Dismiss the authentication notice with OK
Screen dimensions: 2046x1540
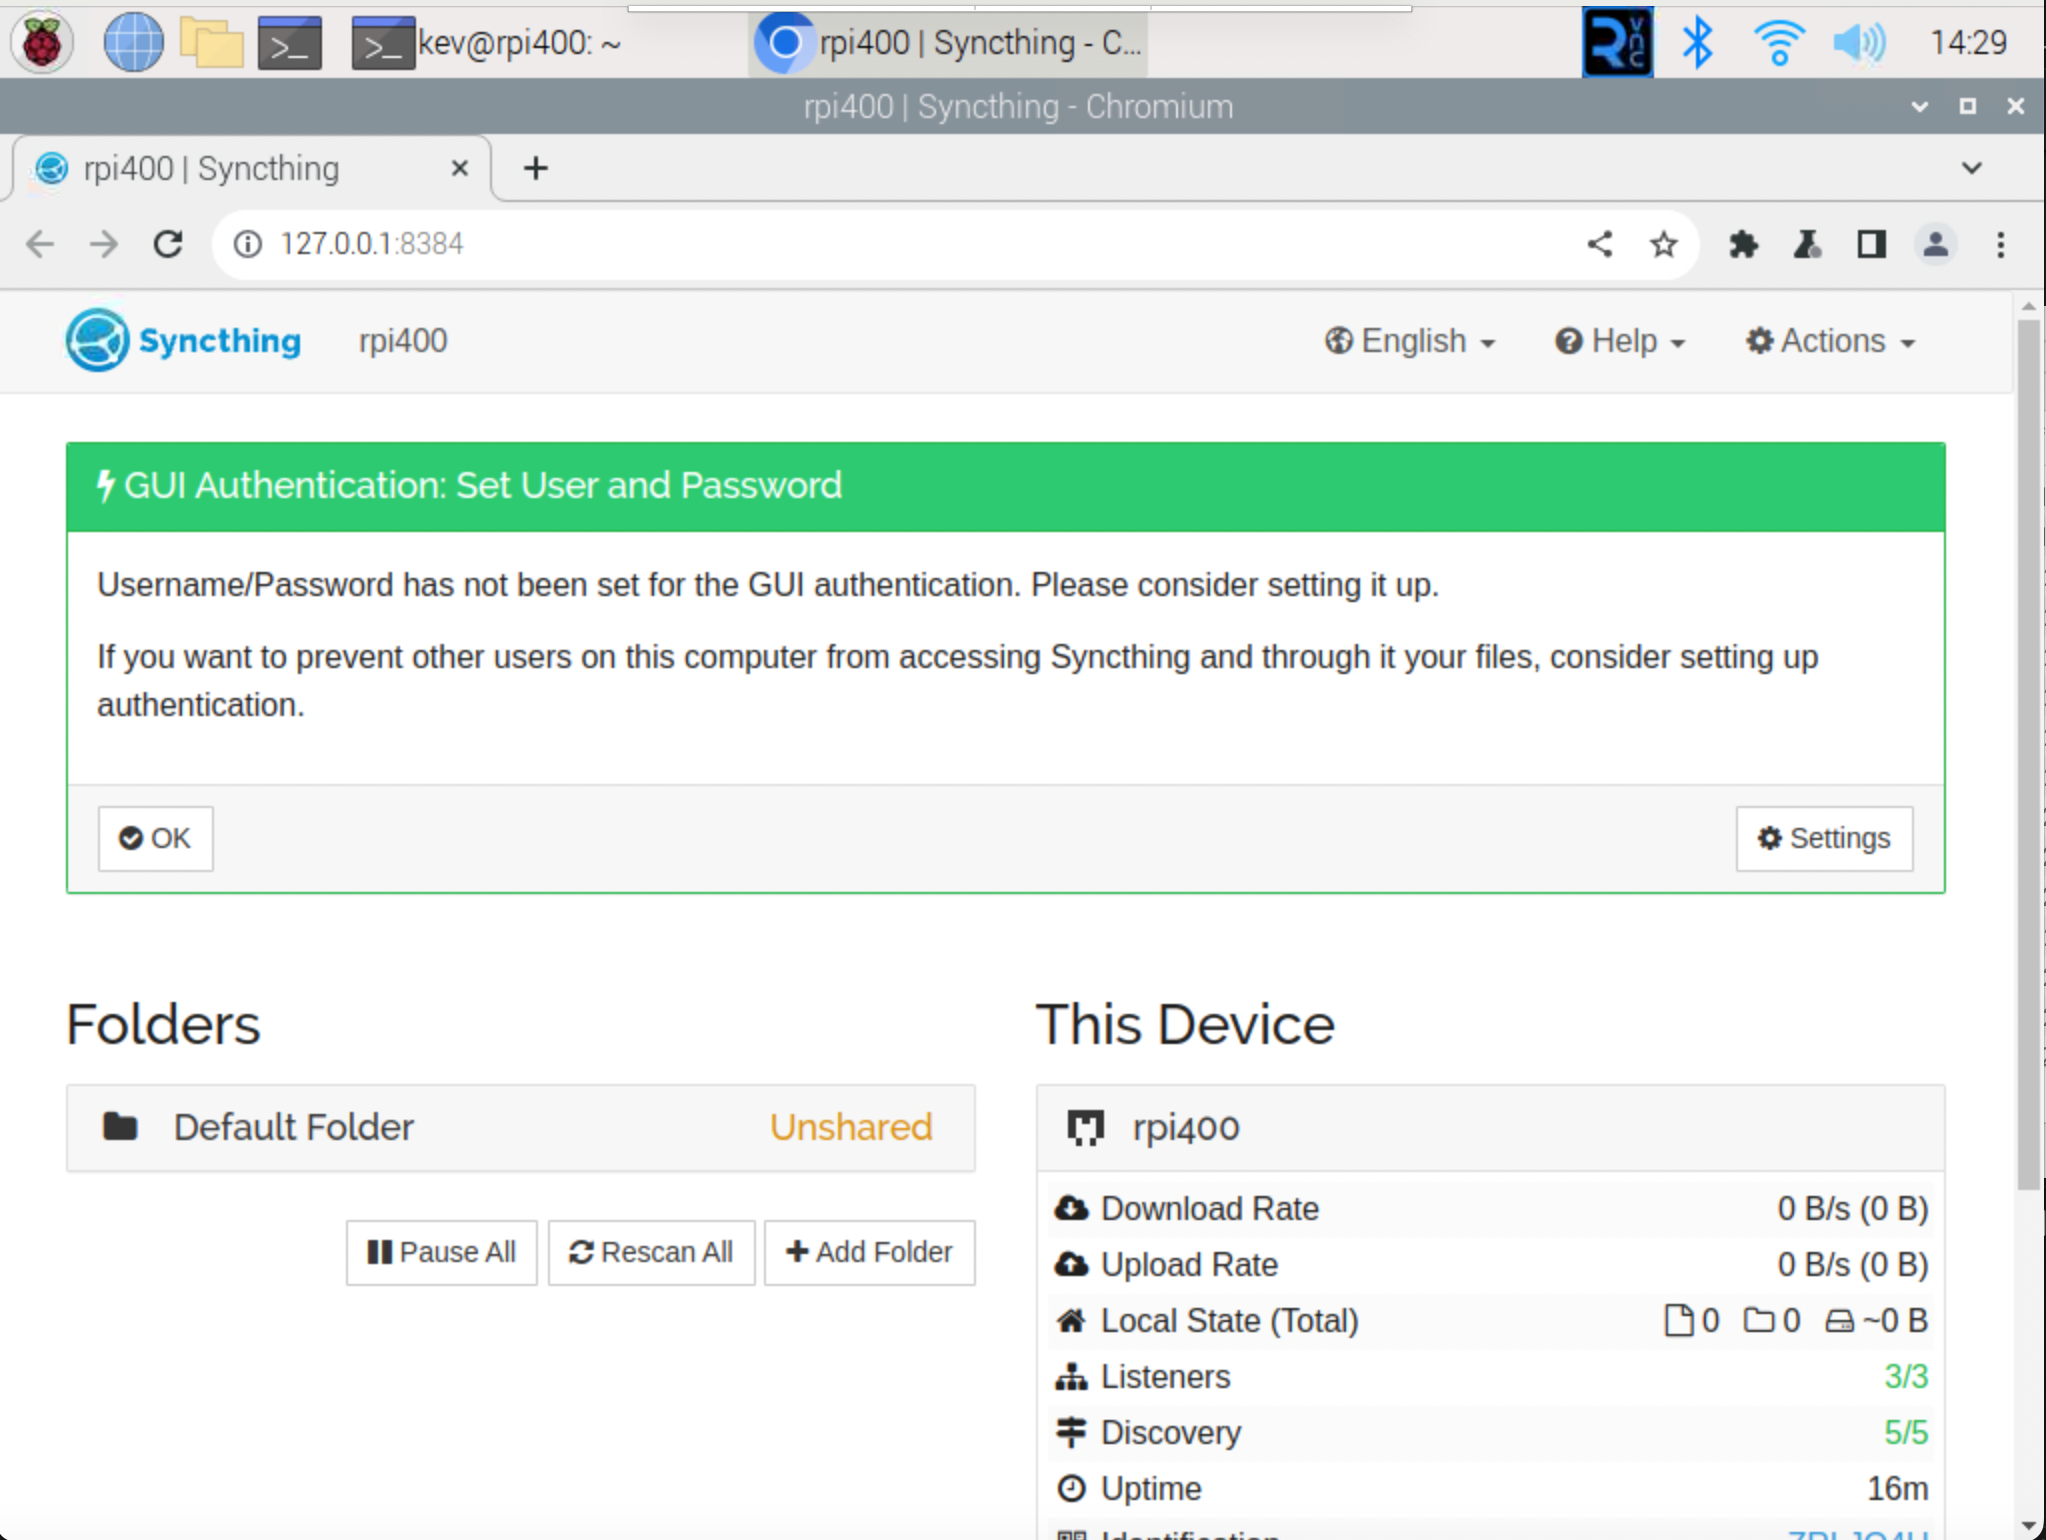tap(155, 838)
